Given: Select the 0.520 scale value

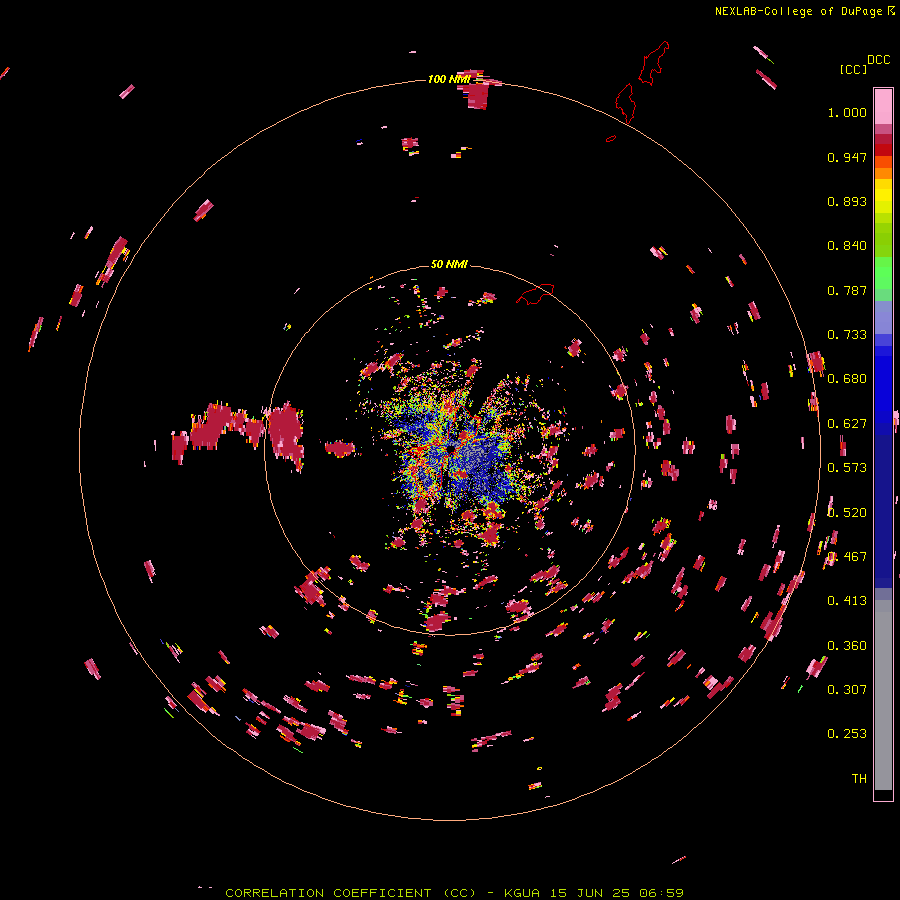Looking at the screenshot, I should 847,513.
